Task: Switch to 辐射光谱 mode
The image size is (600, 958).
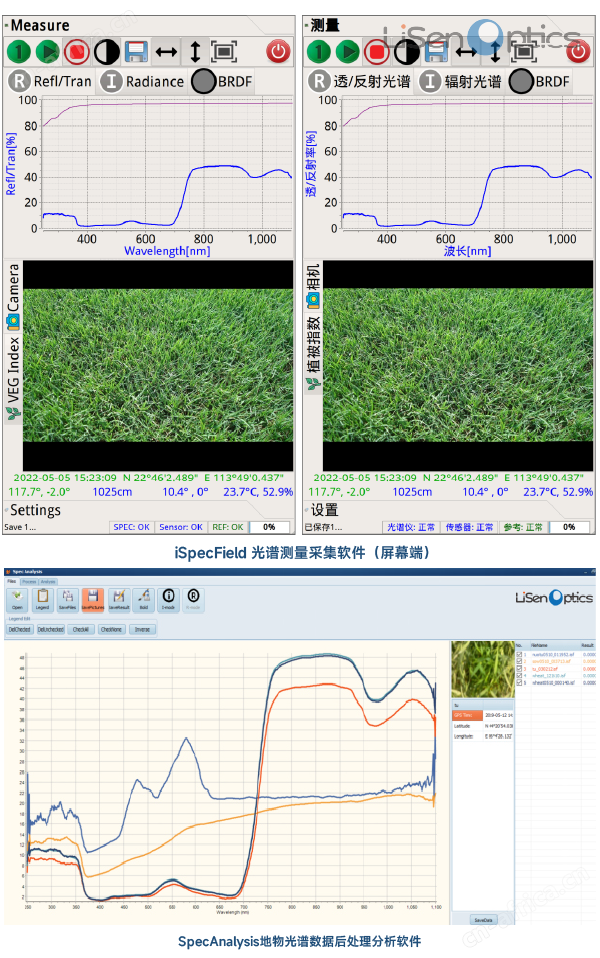Action: tap(460, 81)
